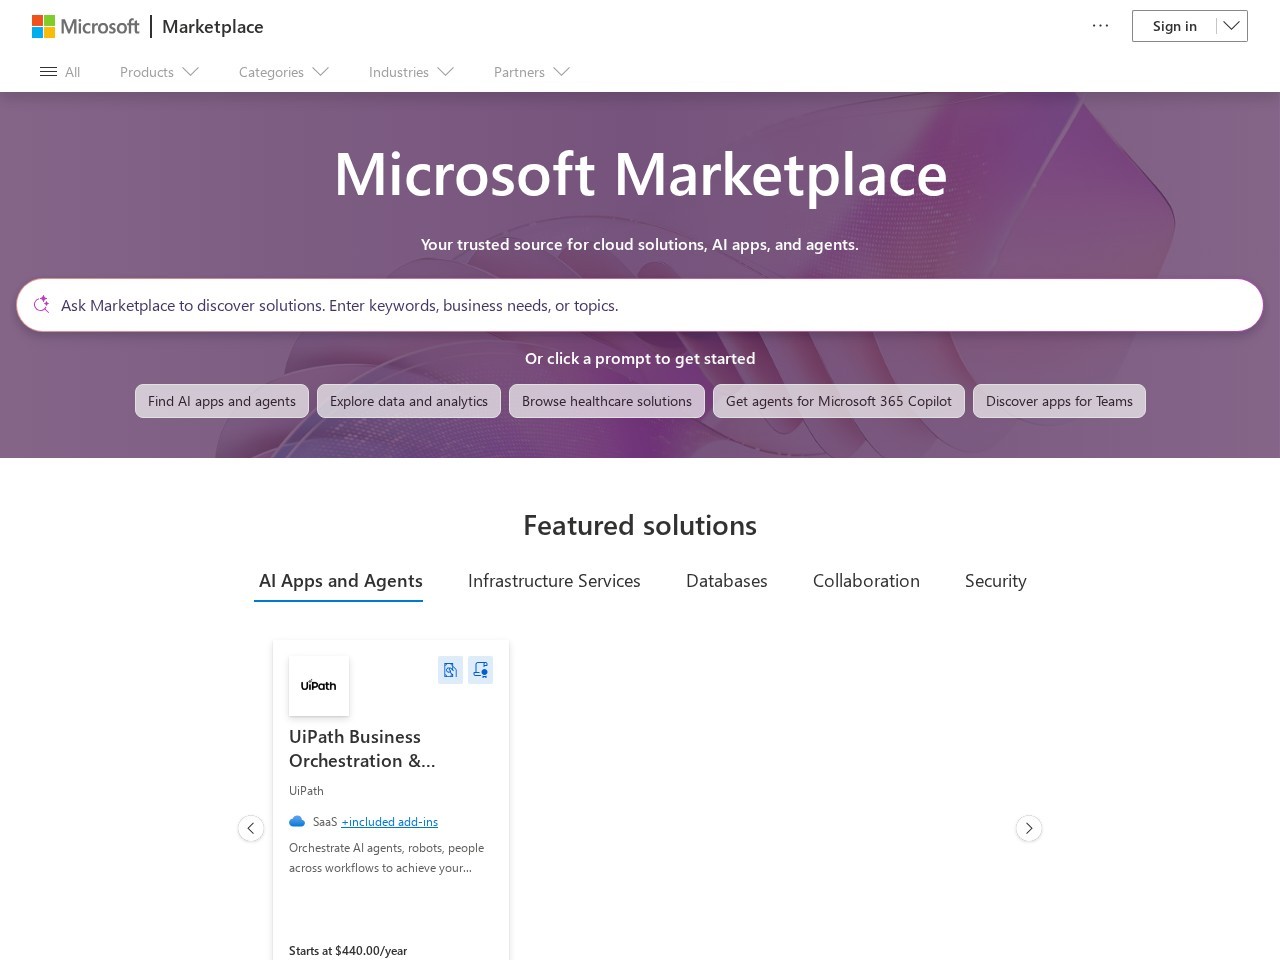Click the 'Your trusted source for cloud solutions' tagline
Viewport: 1280px width, 960px height.
coord(640,244)
